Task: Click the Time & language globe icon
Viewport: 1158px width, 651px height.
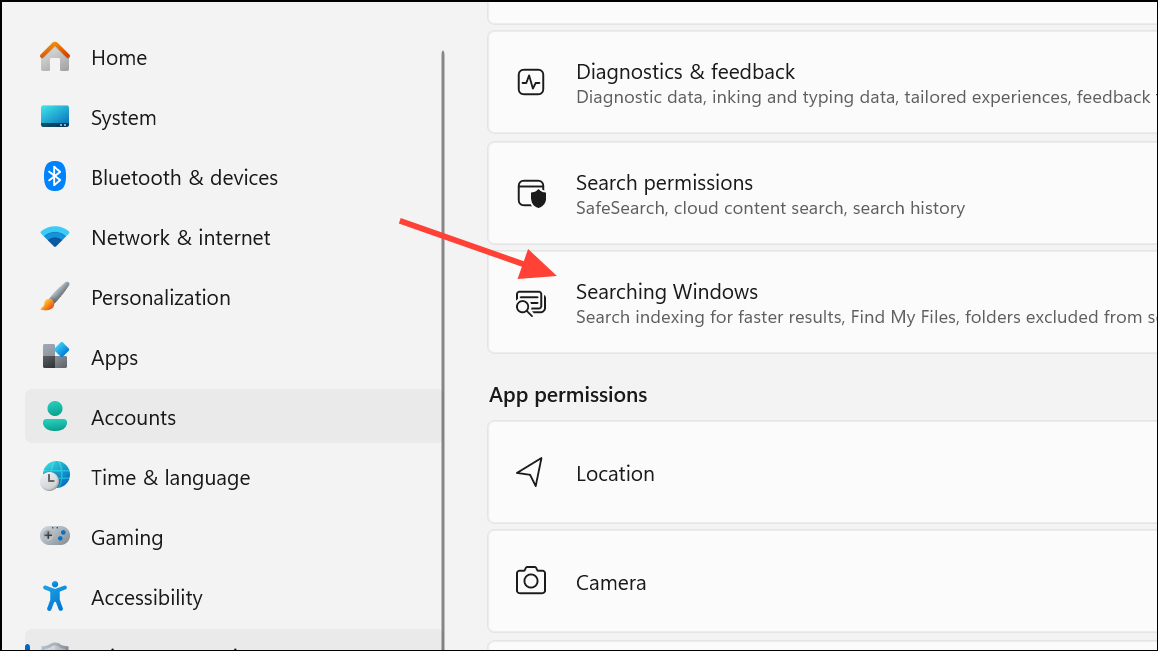Action: 55,477
